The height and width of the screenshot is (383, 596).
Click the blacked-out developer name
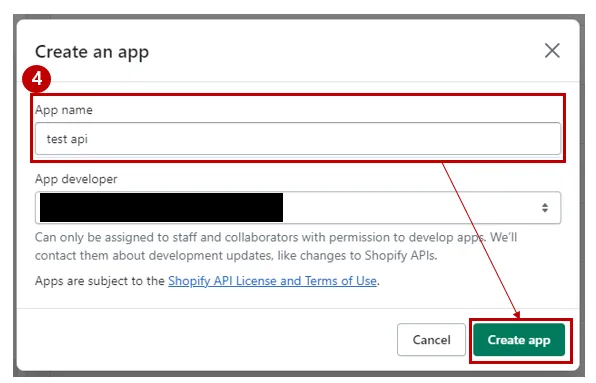coord(161,207)
